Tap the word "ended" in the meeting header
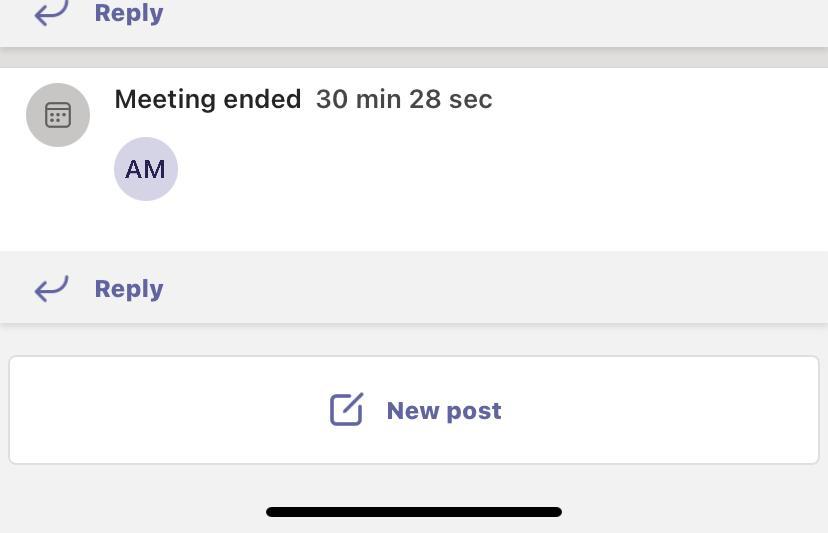 point(264,99)
